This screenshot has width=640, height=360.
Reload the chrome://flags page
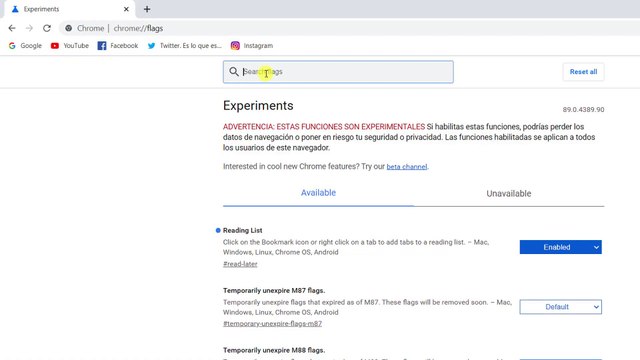47,28
